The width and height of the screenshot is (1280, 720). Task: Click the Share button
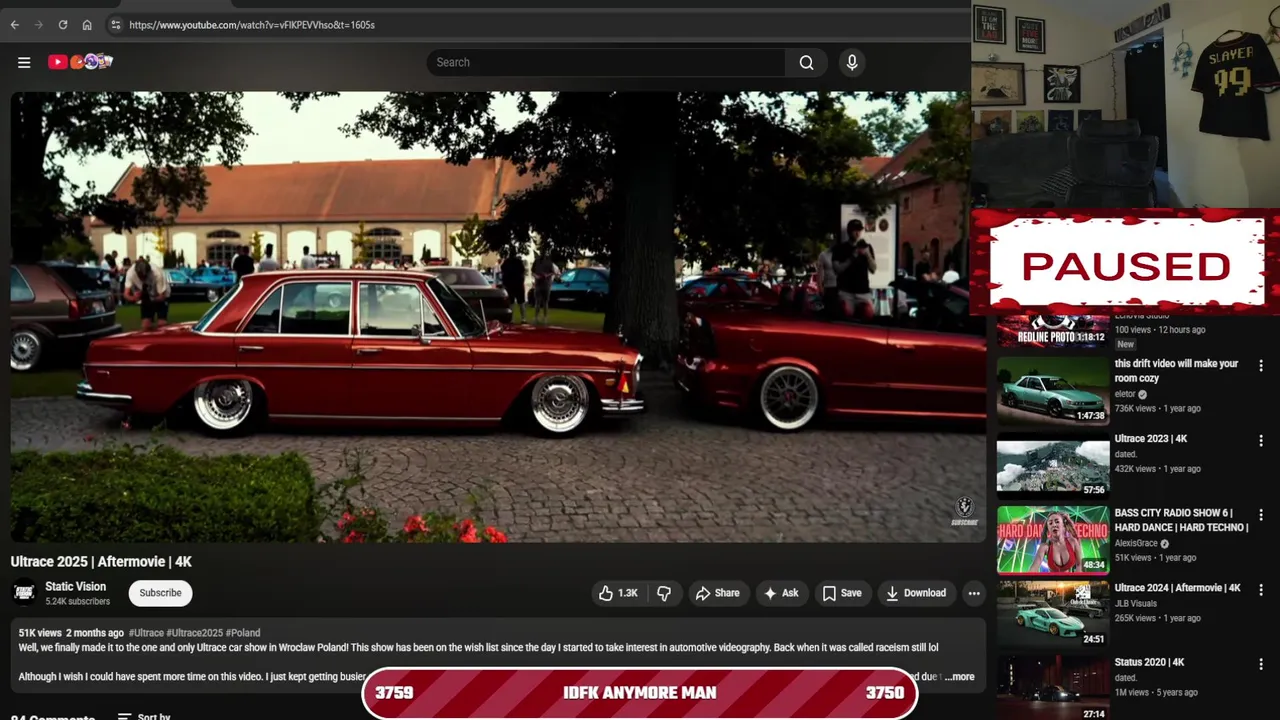(717, 593)
